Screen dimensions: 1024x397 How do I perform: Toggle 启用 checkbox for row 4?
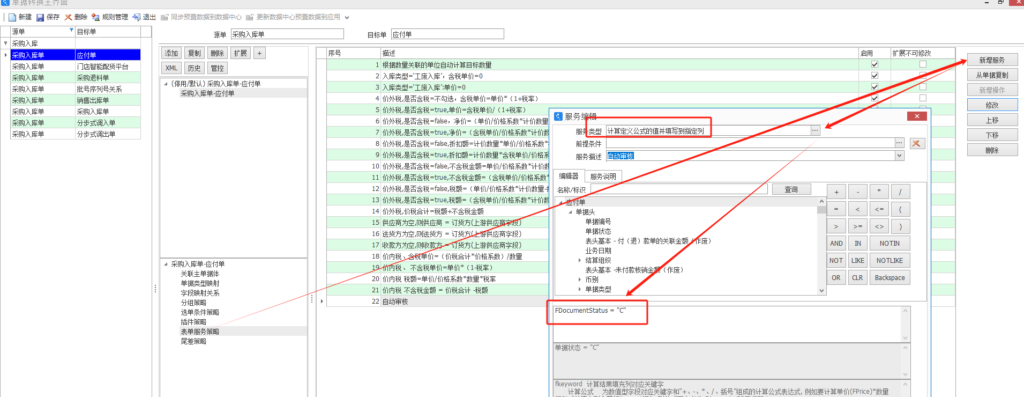tap(874, 98)
